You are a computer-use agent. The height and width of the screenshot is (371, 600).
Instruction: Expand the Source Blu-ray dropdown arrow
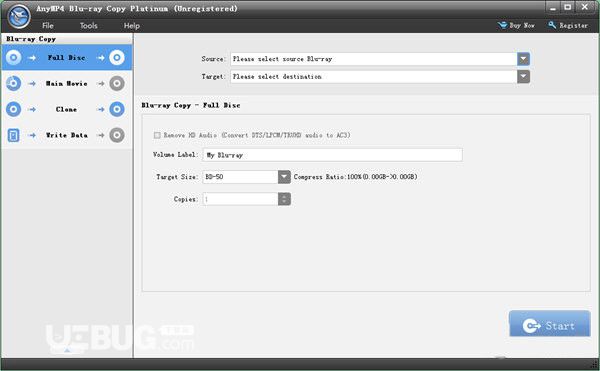pyautogui.click(x=523, y=59)
